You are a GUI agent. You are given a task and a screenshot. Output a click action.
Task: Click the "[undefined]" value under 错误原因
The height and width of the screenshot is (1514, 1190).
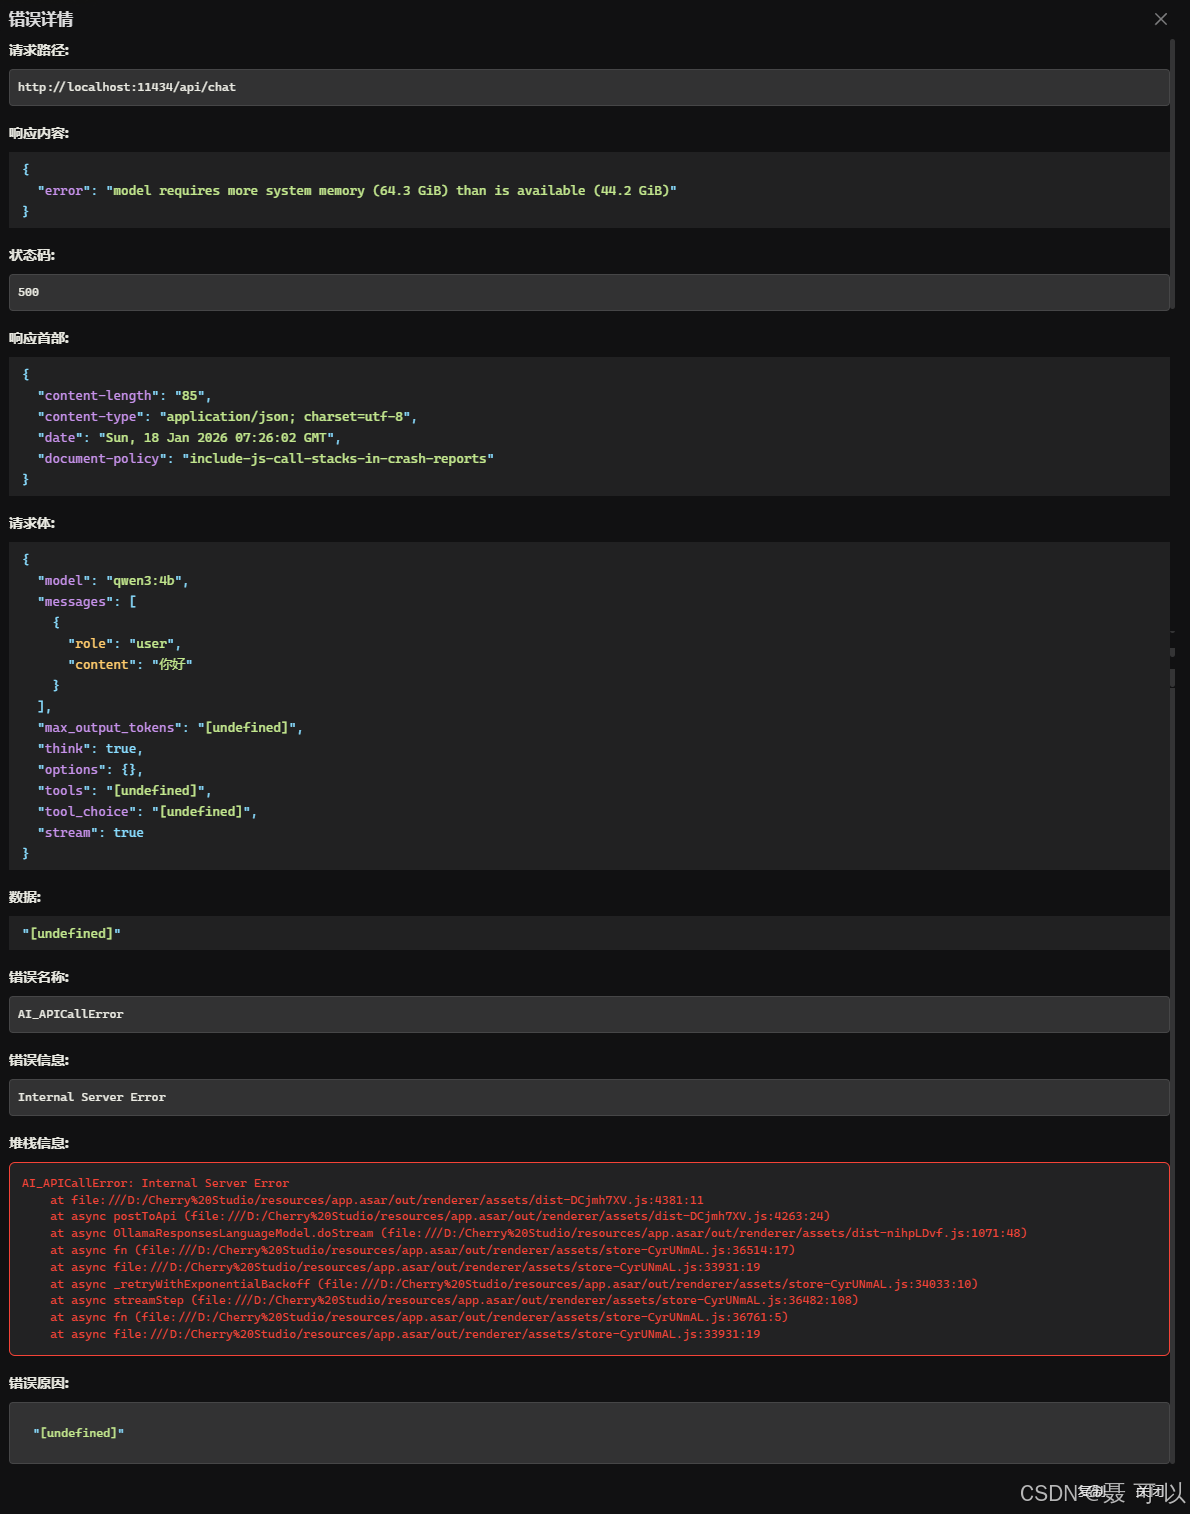[79, 1433]
